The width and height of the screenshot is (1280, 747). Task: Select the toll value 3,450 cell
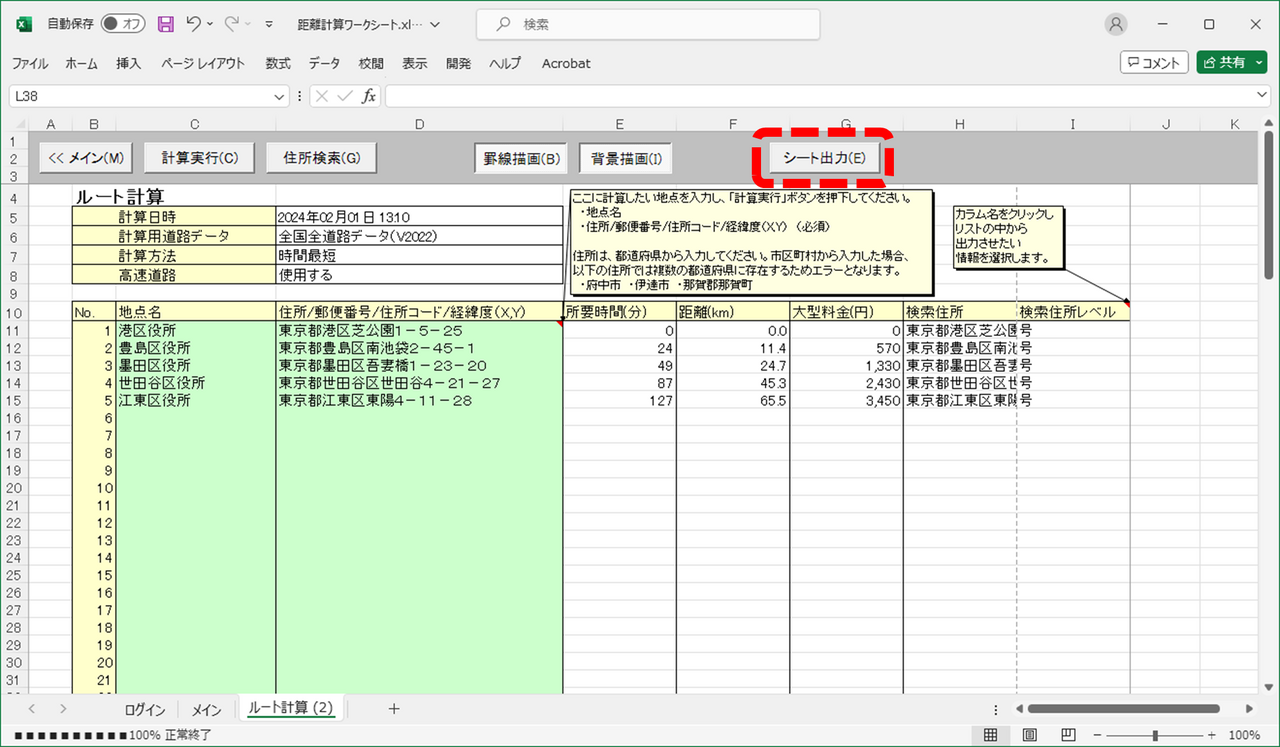846,400
